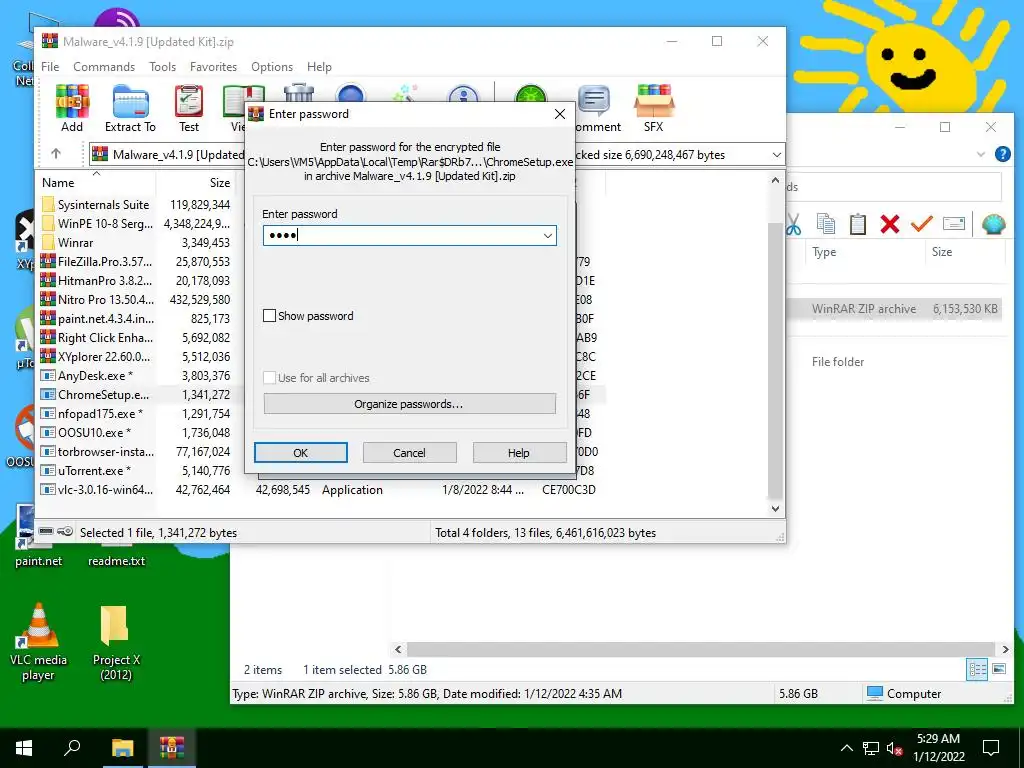Open WinRAR Help menu
This screenshot has height=768, width=1024.
tap(319, 67)
